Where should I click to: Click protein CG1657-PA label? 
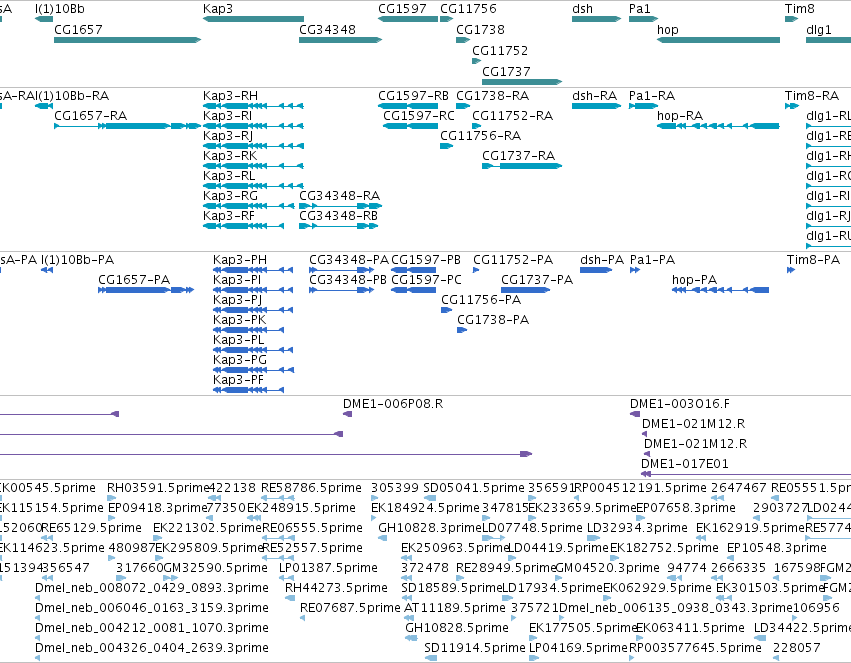134,280
